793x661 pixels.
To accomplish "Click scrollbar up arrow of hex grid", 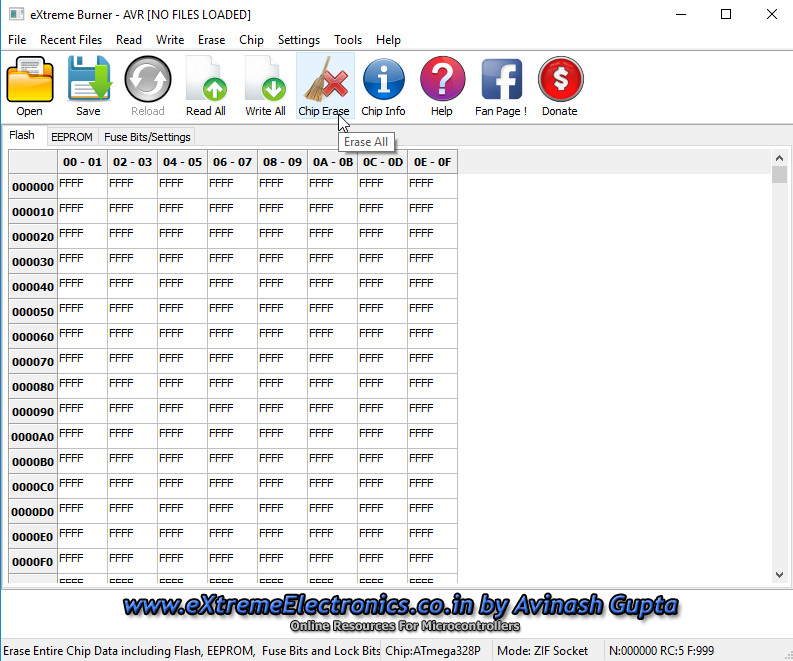I will (x=779, y=158).
